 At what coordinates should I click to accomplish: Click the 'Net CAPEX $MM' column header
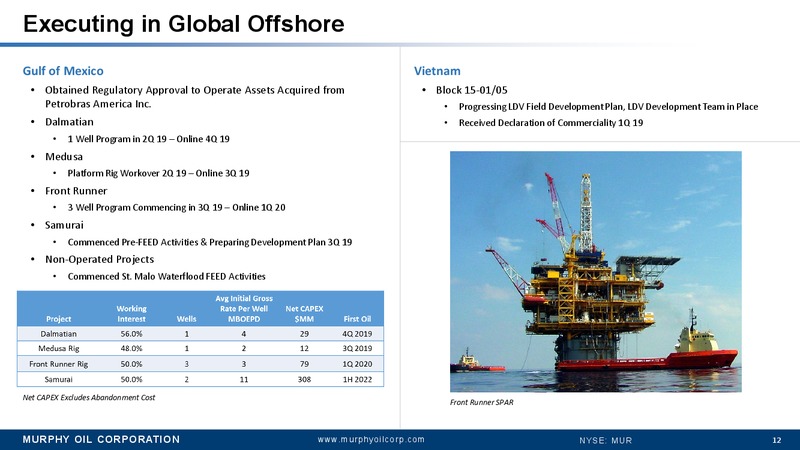point(304,314)
